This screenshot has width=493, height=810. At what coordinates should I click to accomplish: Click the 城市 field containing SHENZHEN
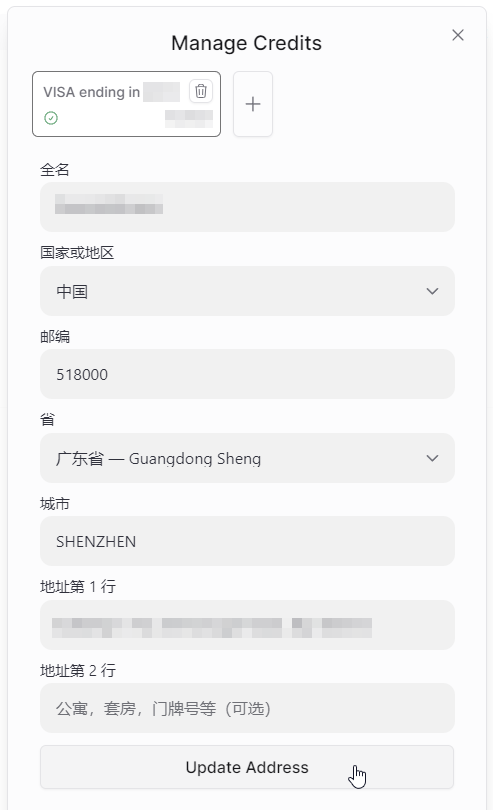point(247,541)
